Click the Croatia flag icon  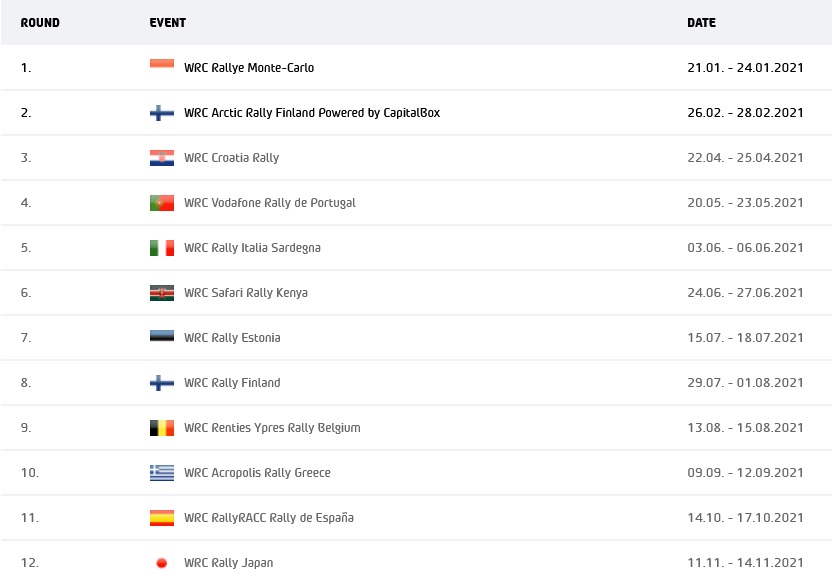[x=162, y=158]
